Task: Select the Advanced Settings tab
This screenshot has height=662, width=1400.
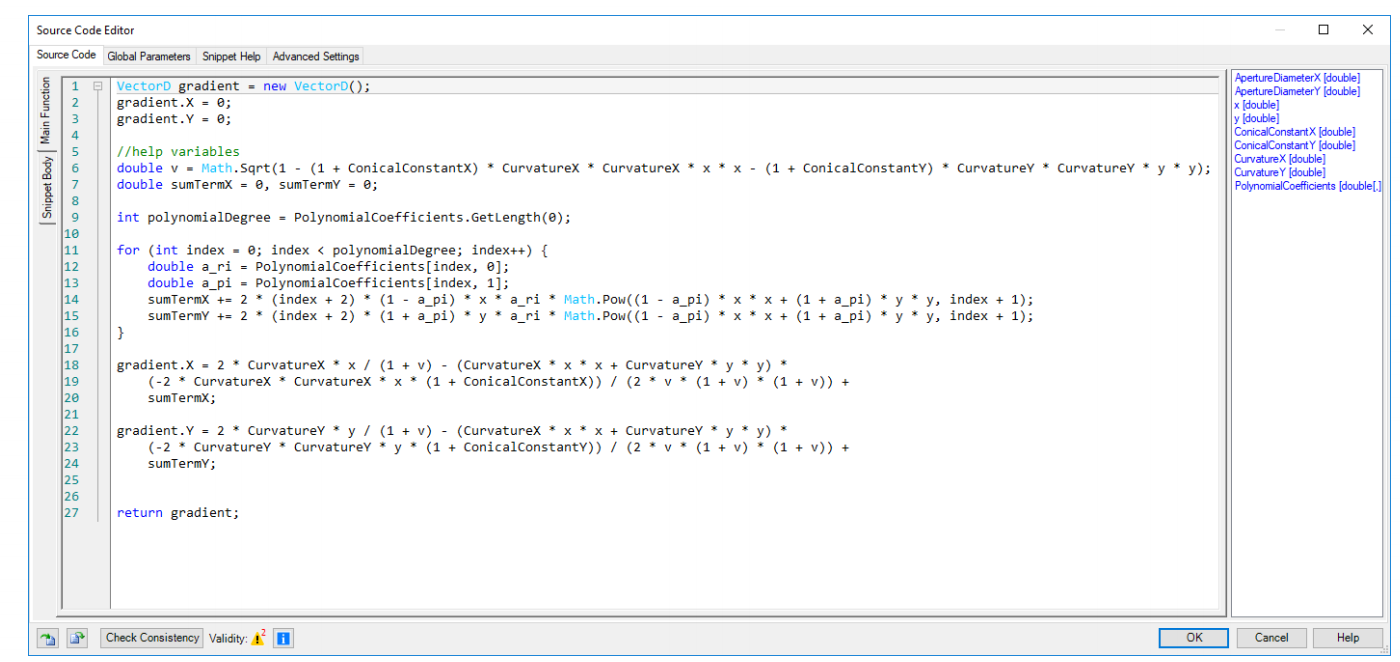Action: [315, 56]
